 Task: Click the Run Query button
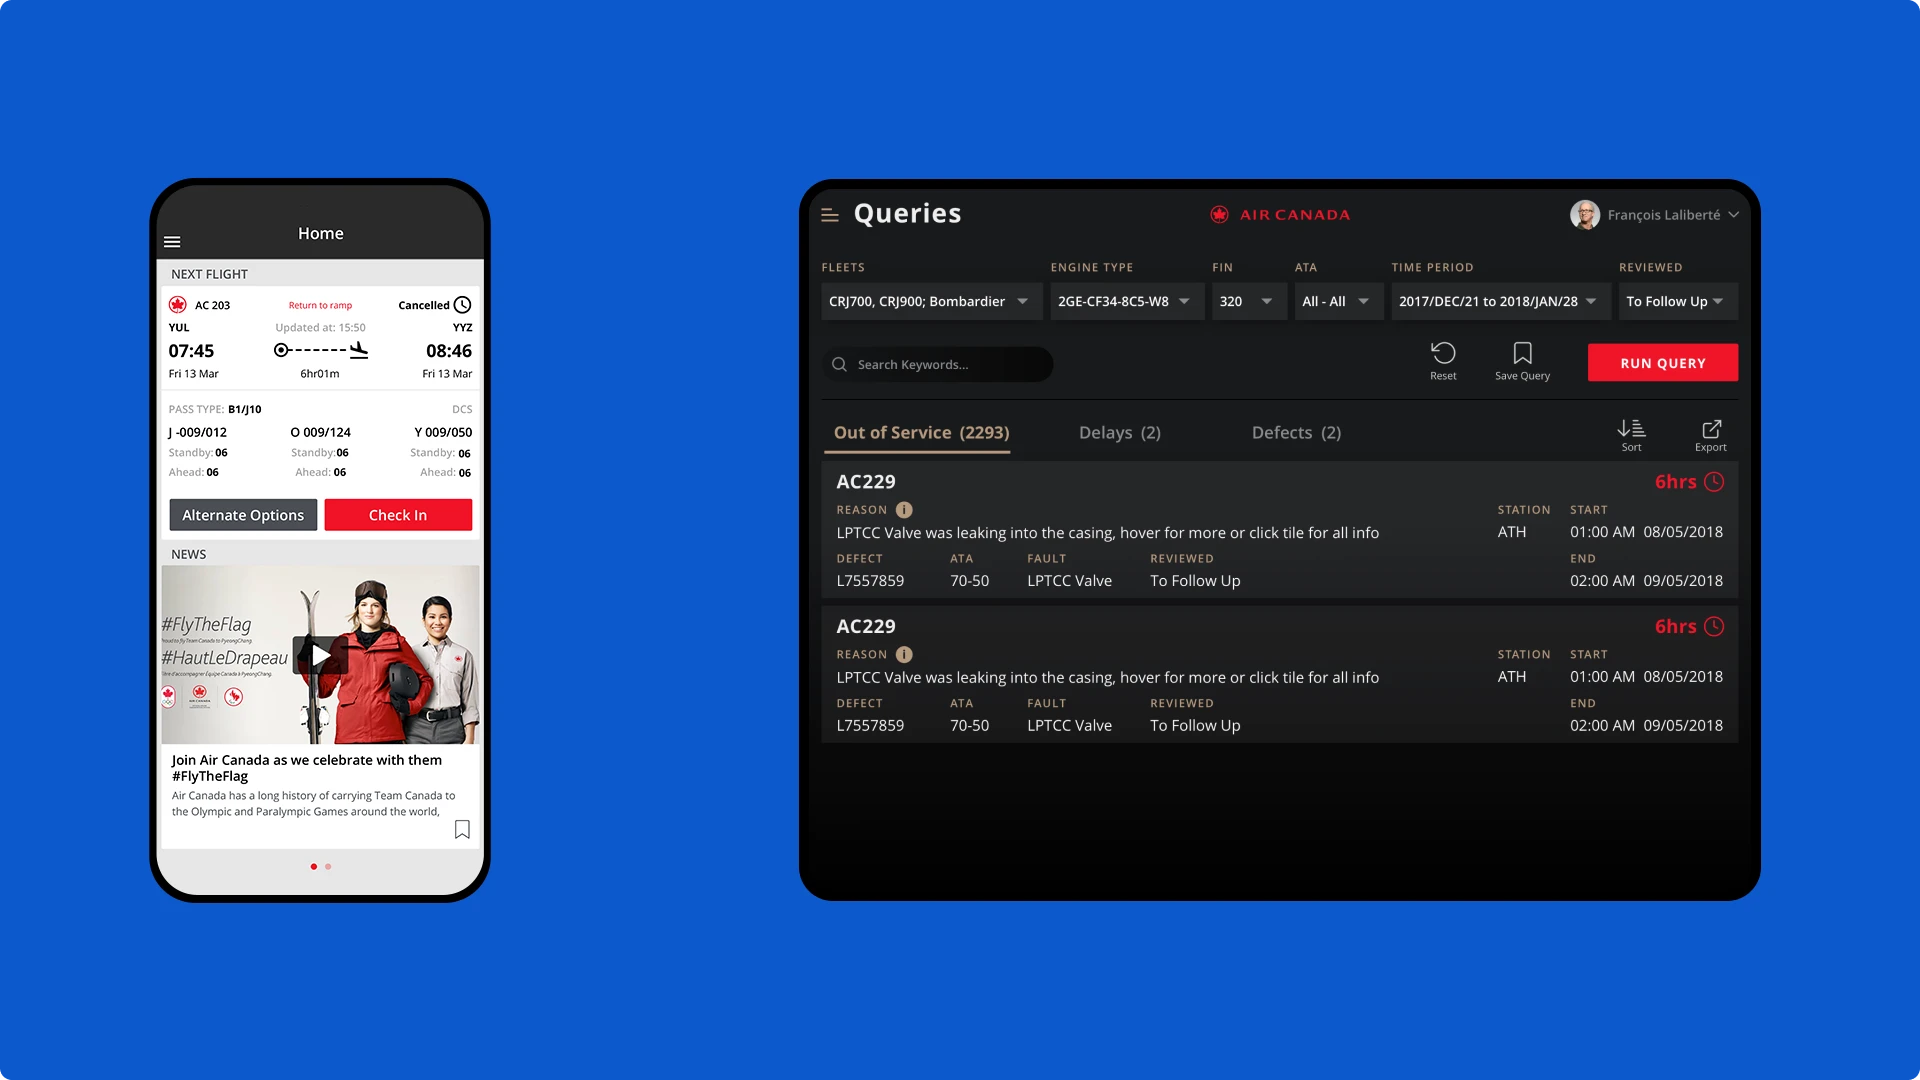coord(1663,363)
